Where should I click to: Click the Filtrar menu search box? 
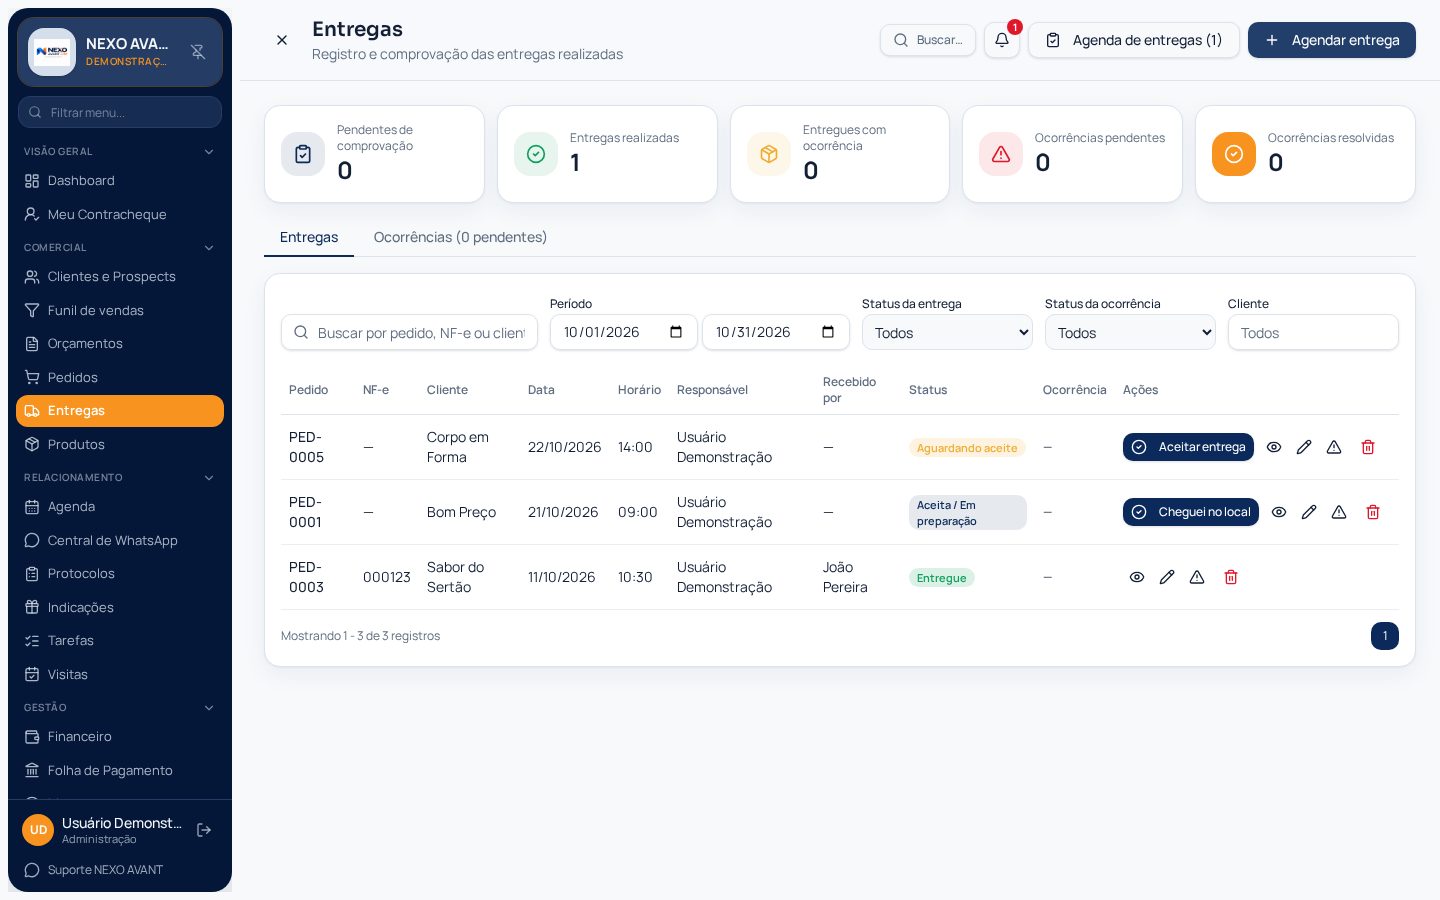click(x=120, y=112)
